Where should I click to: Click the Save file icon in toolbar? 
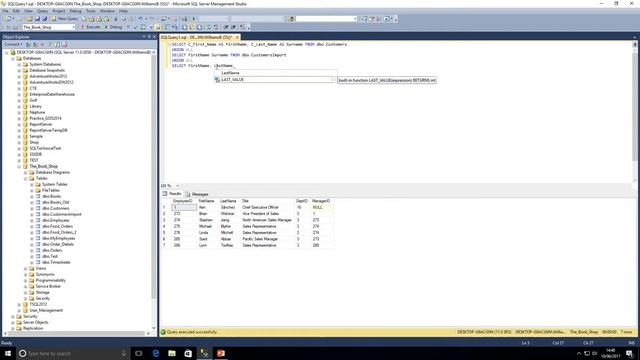(x=38, y=19)
